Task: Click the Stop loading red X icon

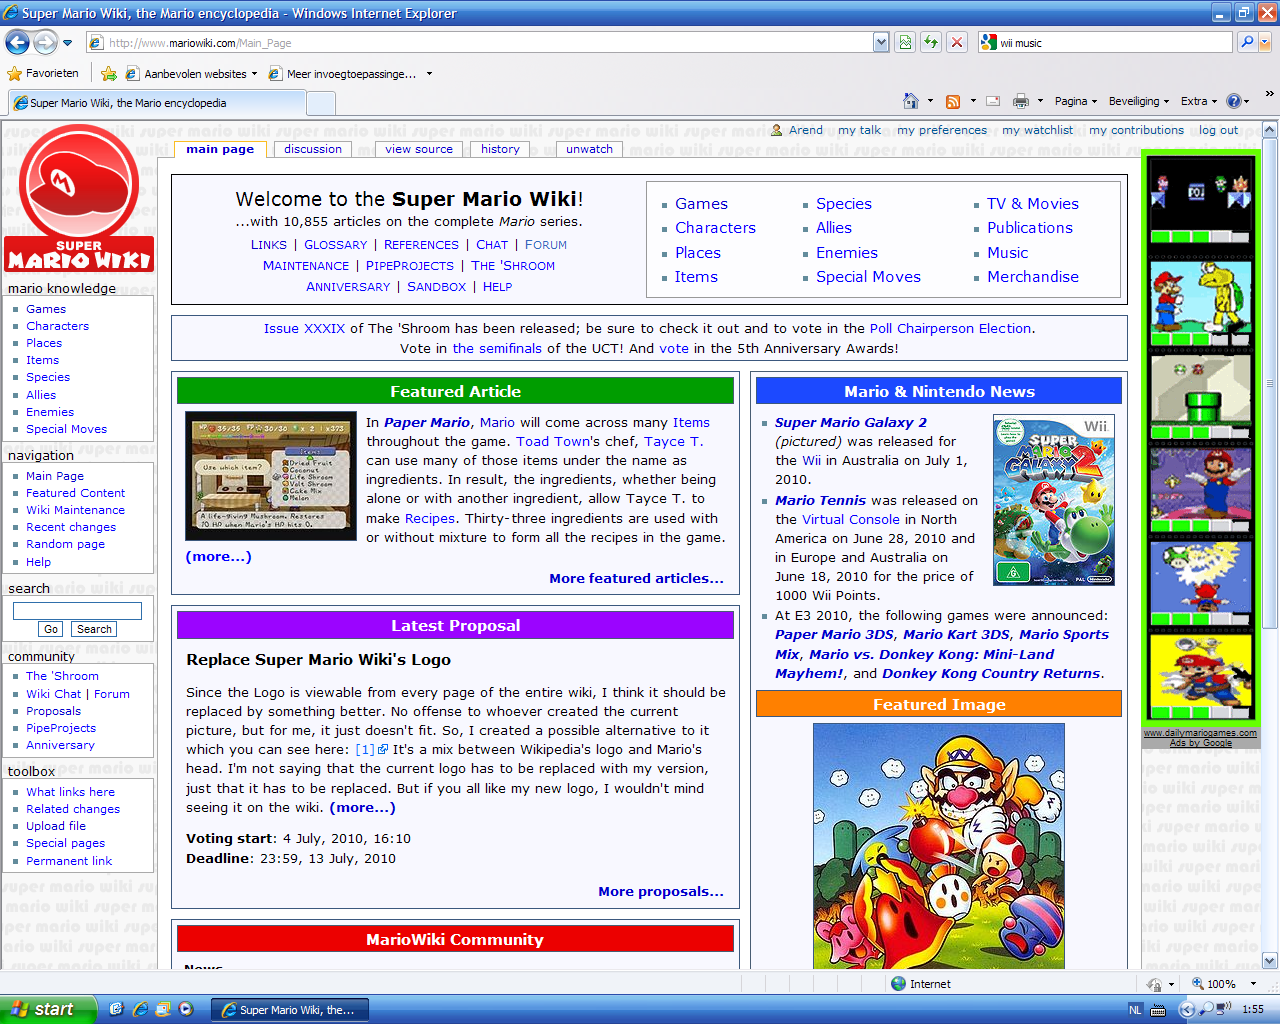Action: point(957,42)
